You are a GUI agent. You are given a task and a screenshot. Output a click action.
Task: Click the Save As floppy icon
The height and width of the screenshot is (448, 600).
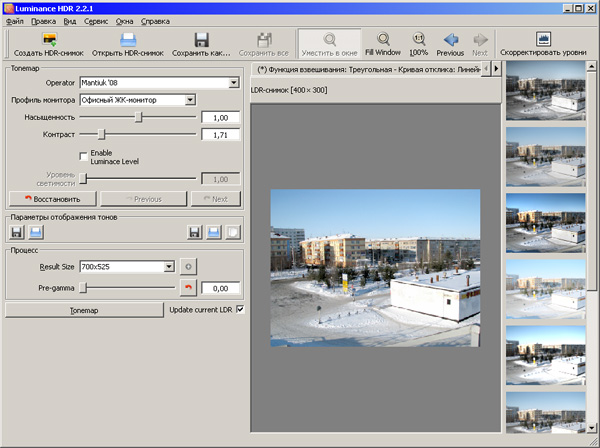coord(200,39)
